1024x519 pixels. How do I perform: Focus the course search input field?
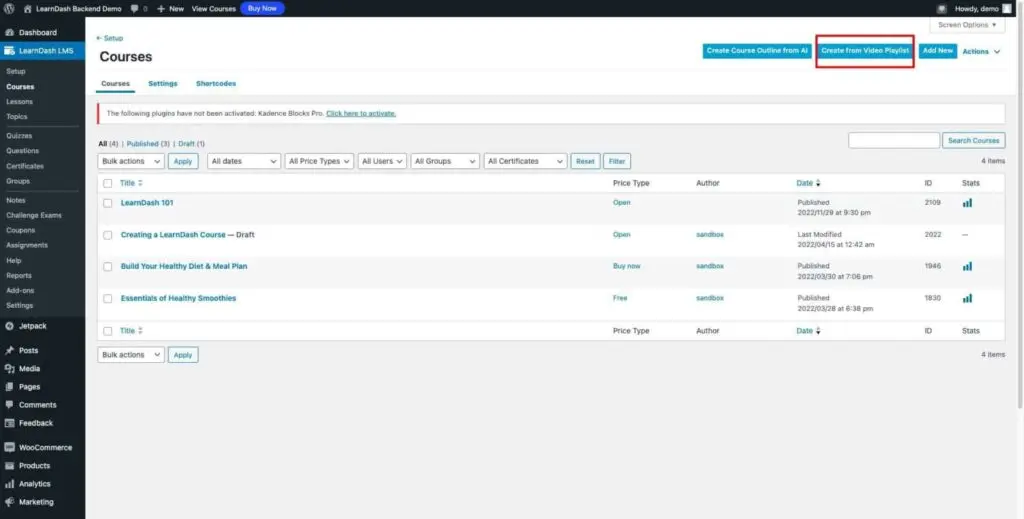[x=894, y=140]
